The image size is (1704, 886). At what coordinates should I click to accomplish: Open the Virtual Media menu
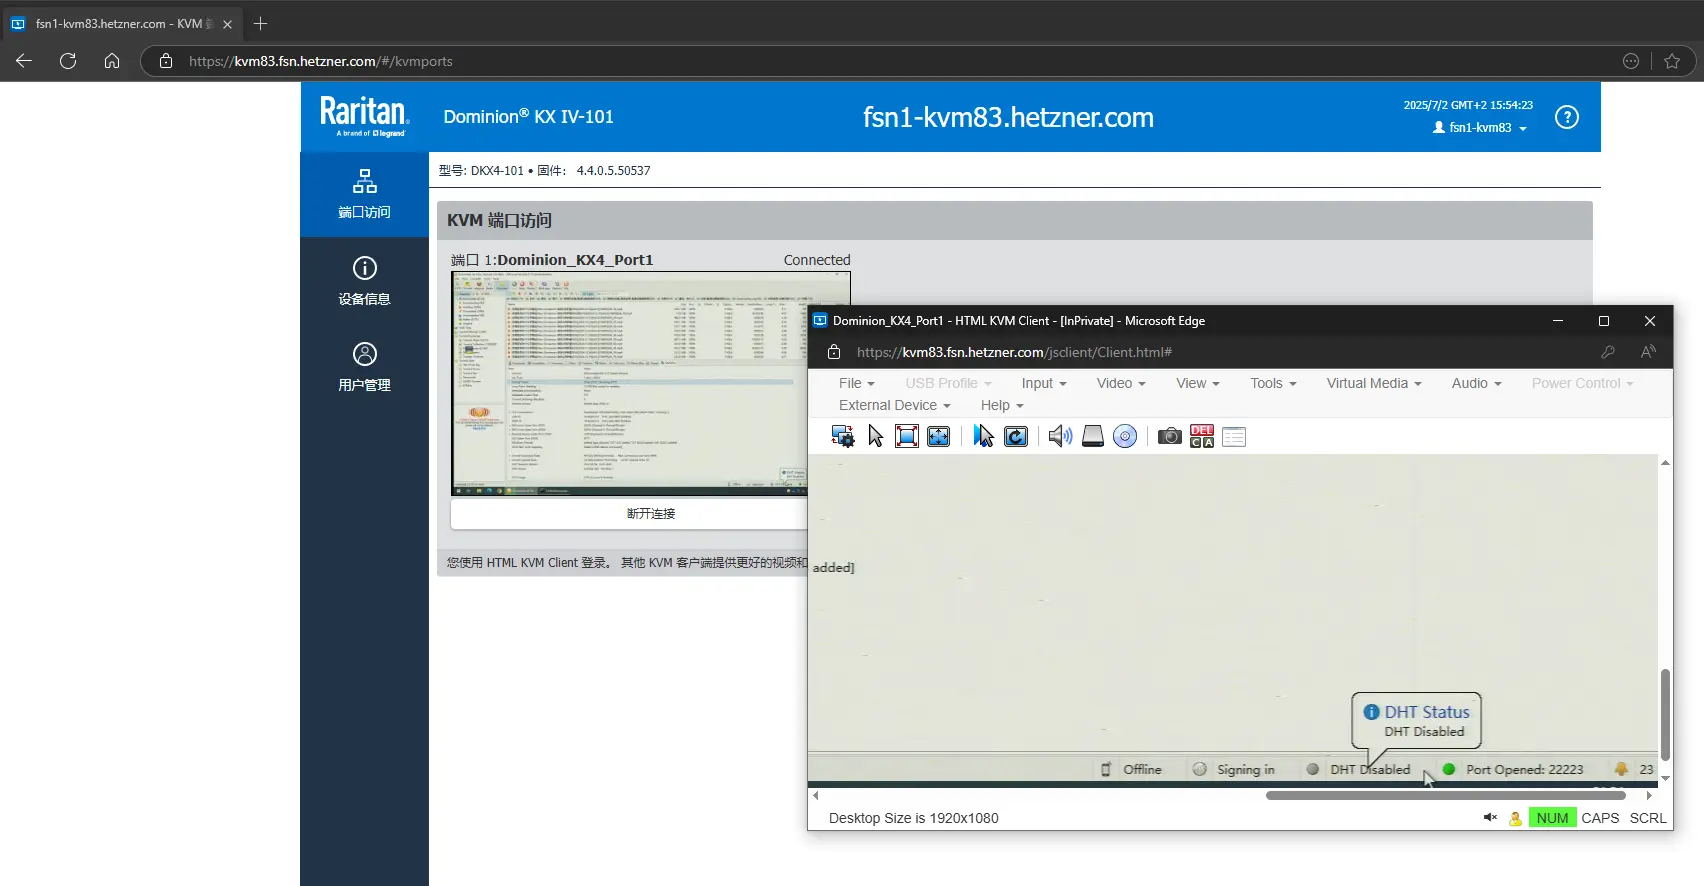1374,383
